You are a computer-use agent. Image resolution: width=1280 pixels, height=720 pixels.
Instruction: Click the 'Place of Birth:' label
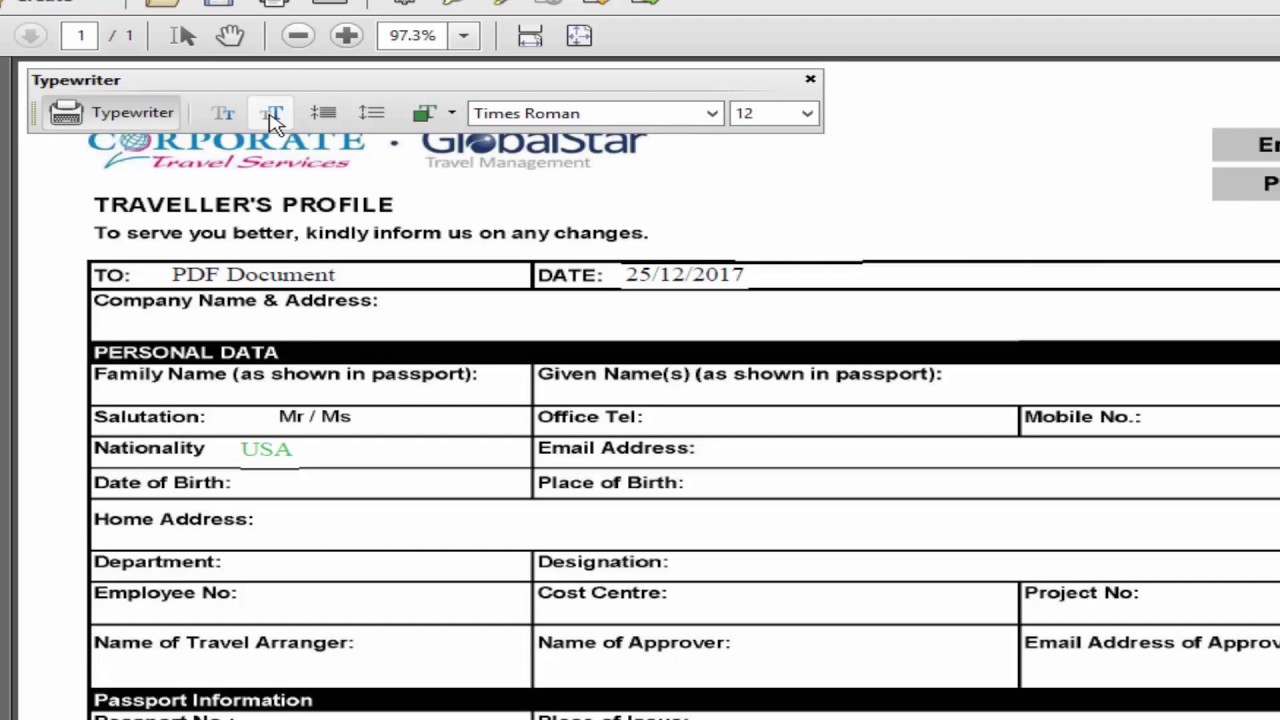(610, 483)
